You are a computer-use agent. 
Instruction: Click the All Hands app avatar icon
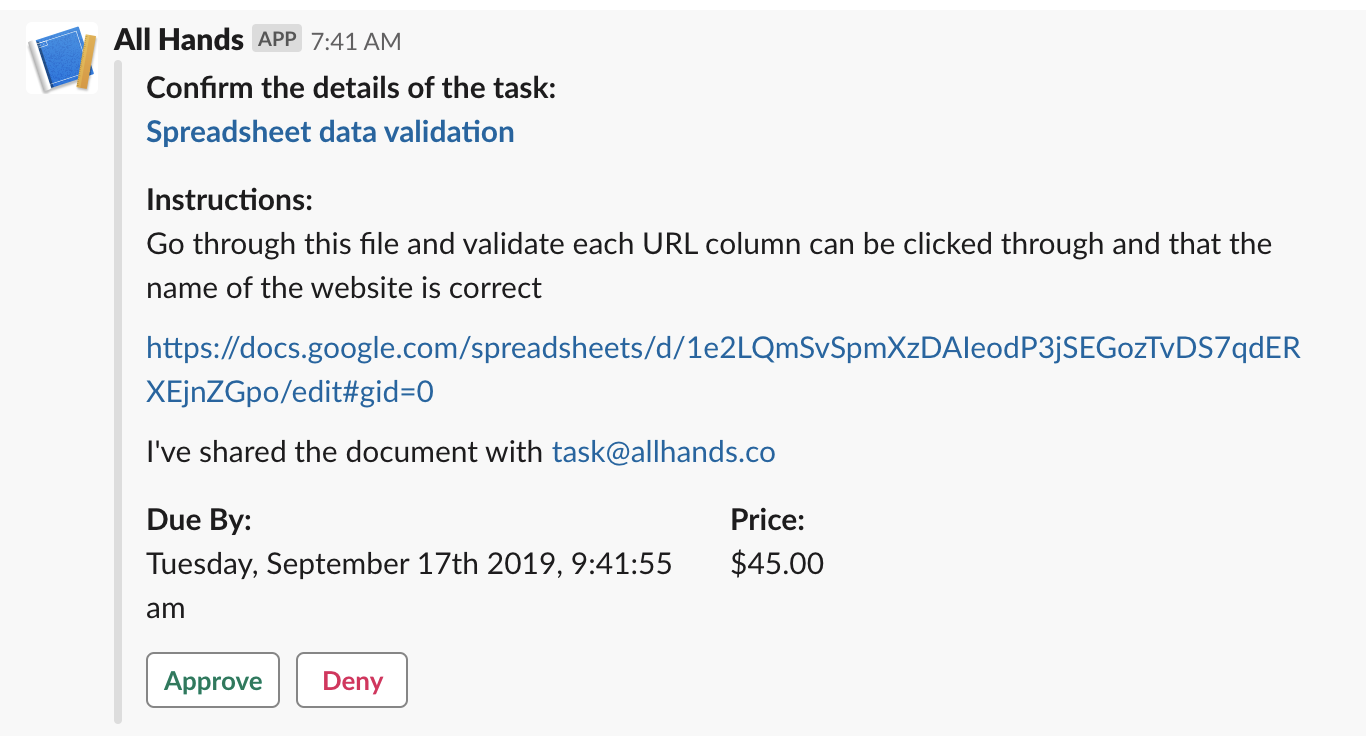pyautogui.click(x=62, y=58)
